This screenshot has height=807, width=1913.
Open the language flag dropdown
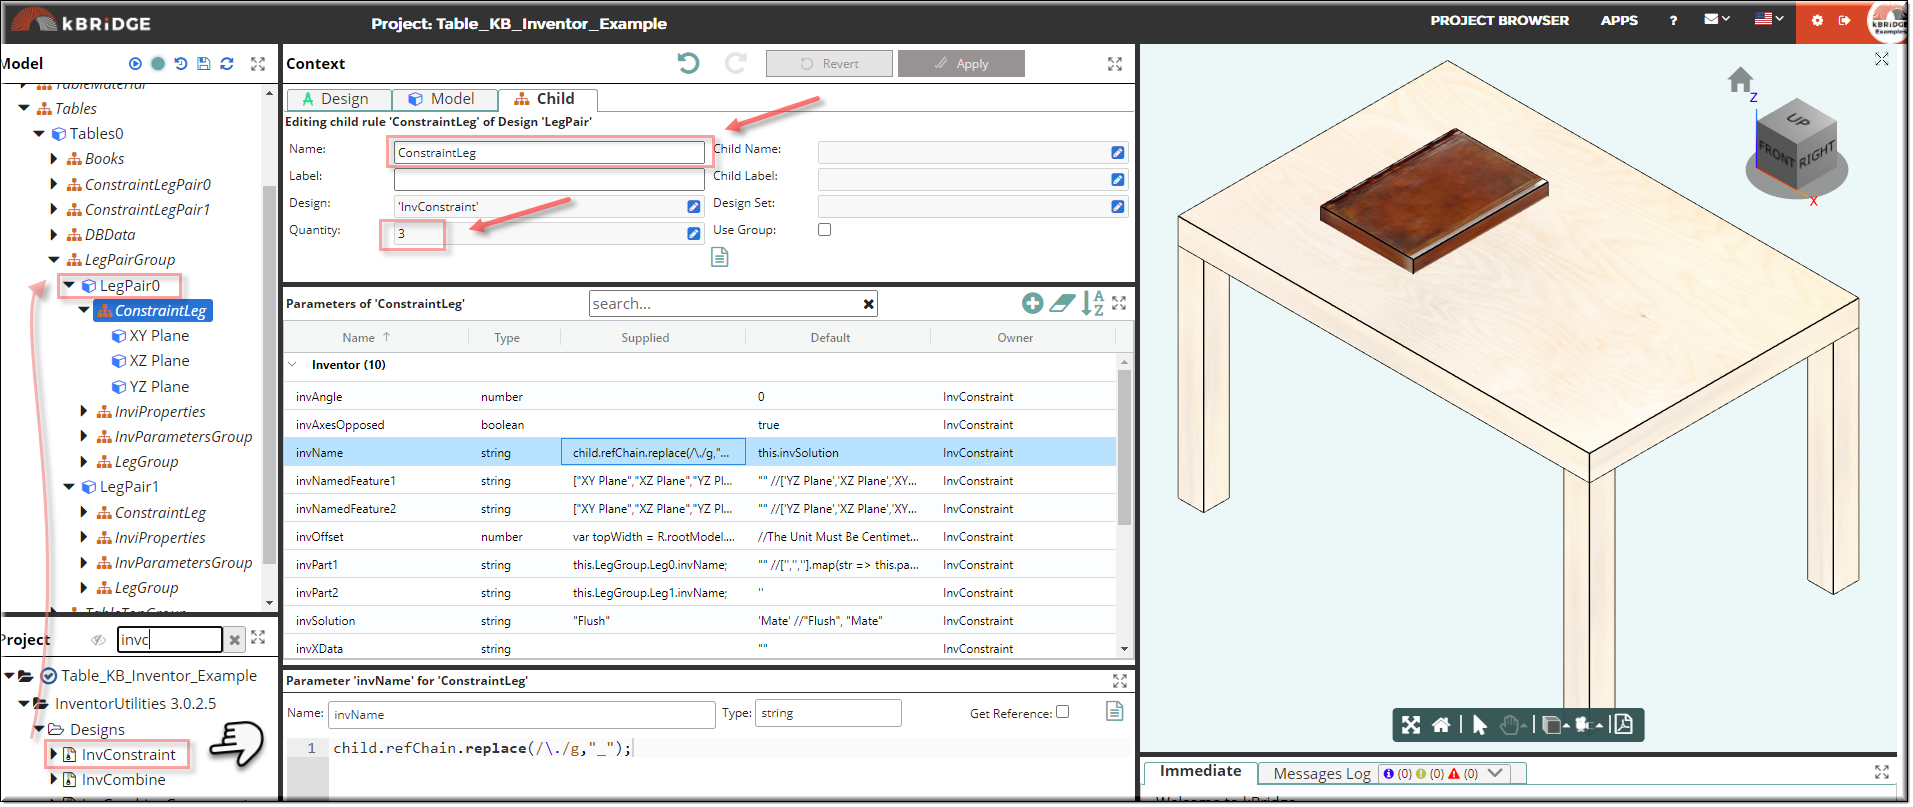point(1769,19)
